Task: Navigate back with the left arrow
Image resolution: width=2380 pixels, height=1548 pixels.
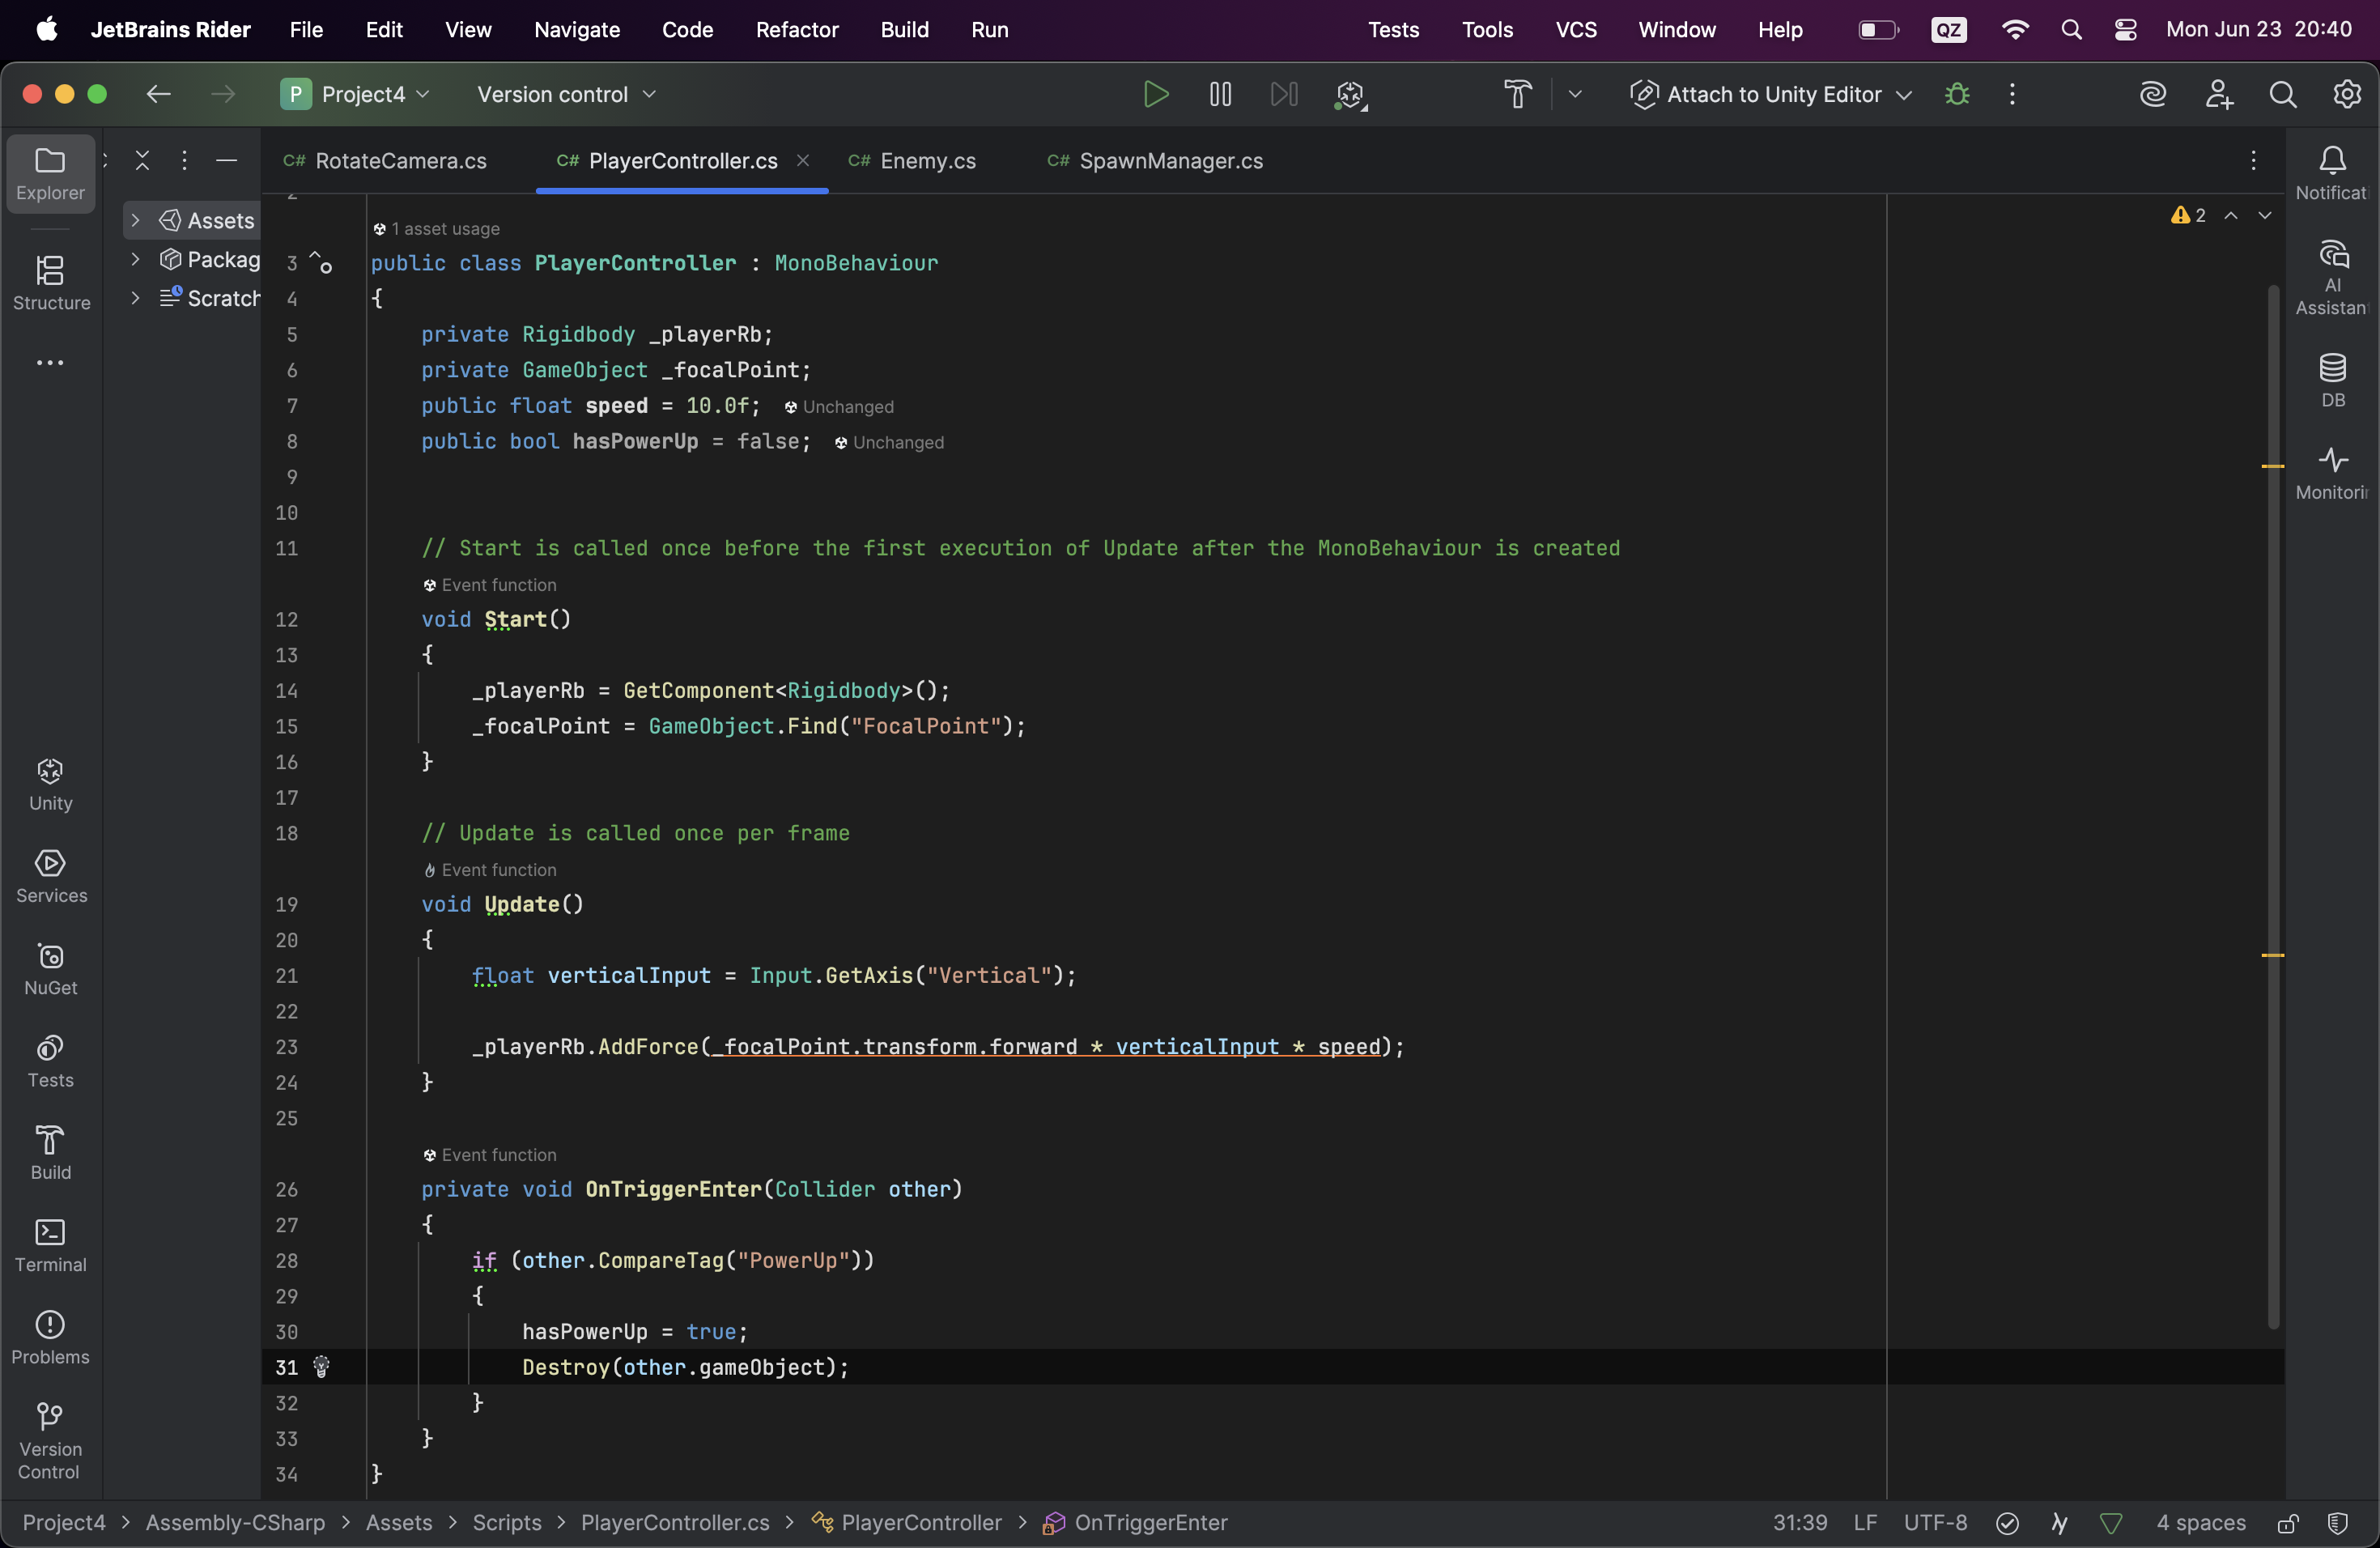Action: pyautogui.click(x=159, y=94)
